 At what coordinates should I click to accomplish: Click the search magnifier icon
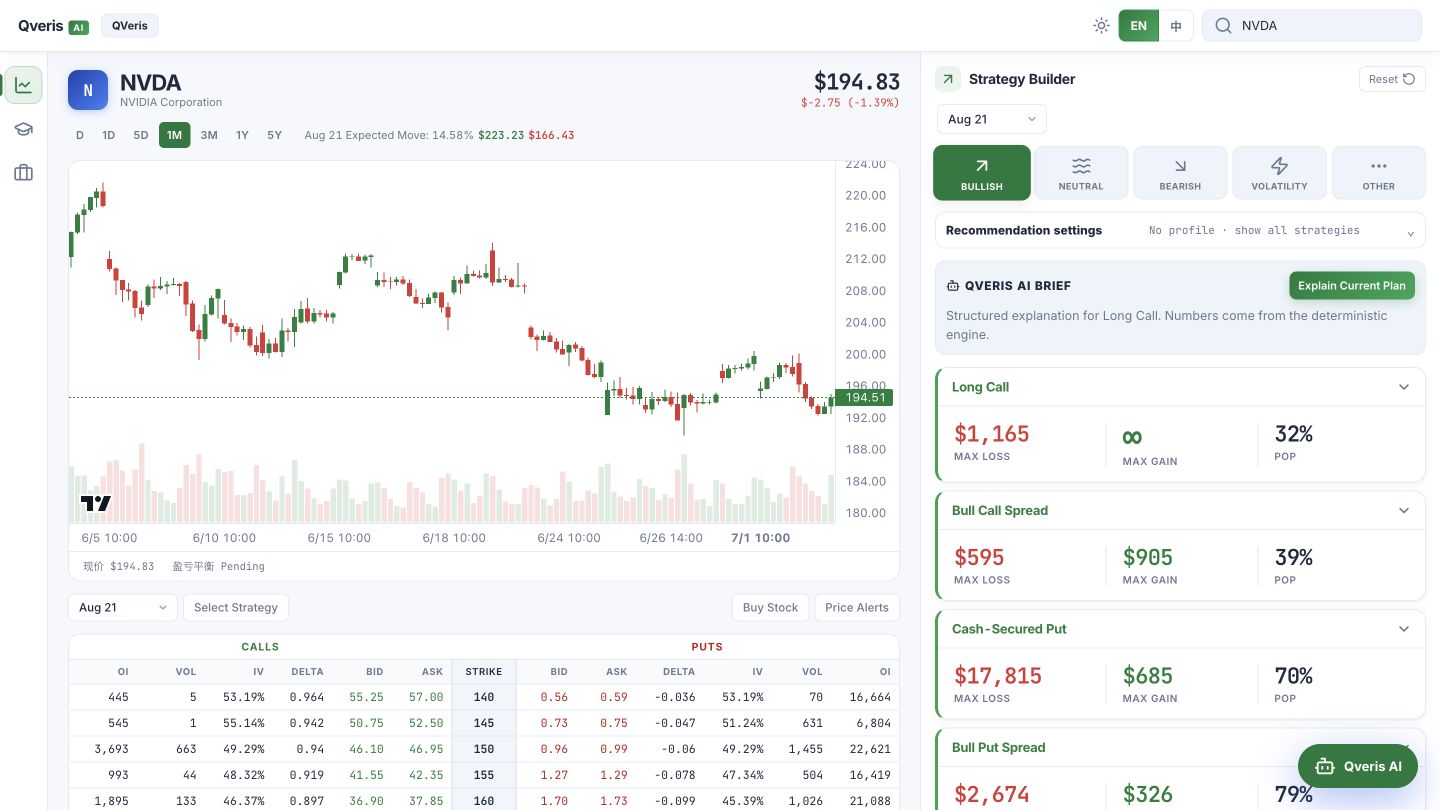point(1222,26)
